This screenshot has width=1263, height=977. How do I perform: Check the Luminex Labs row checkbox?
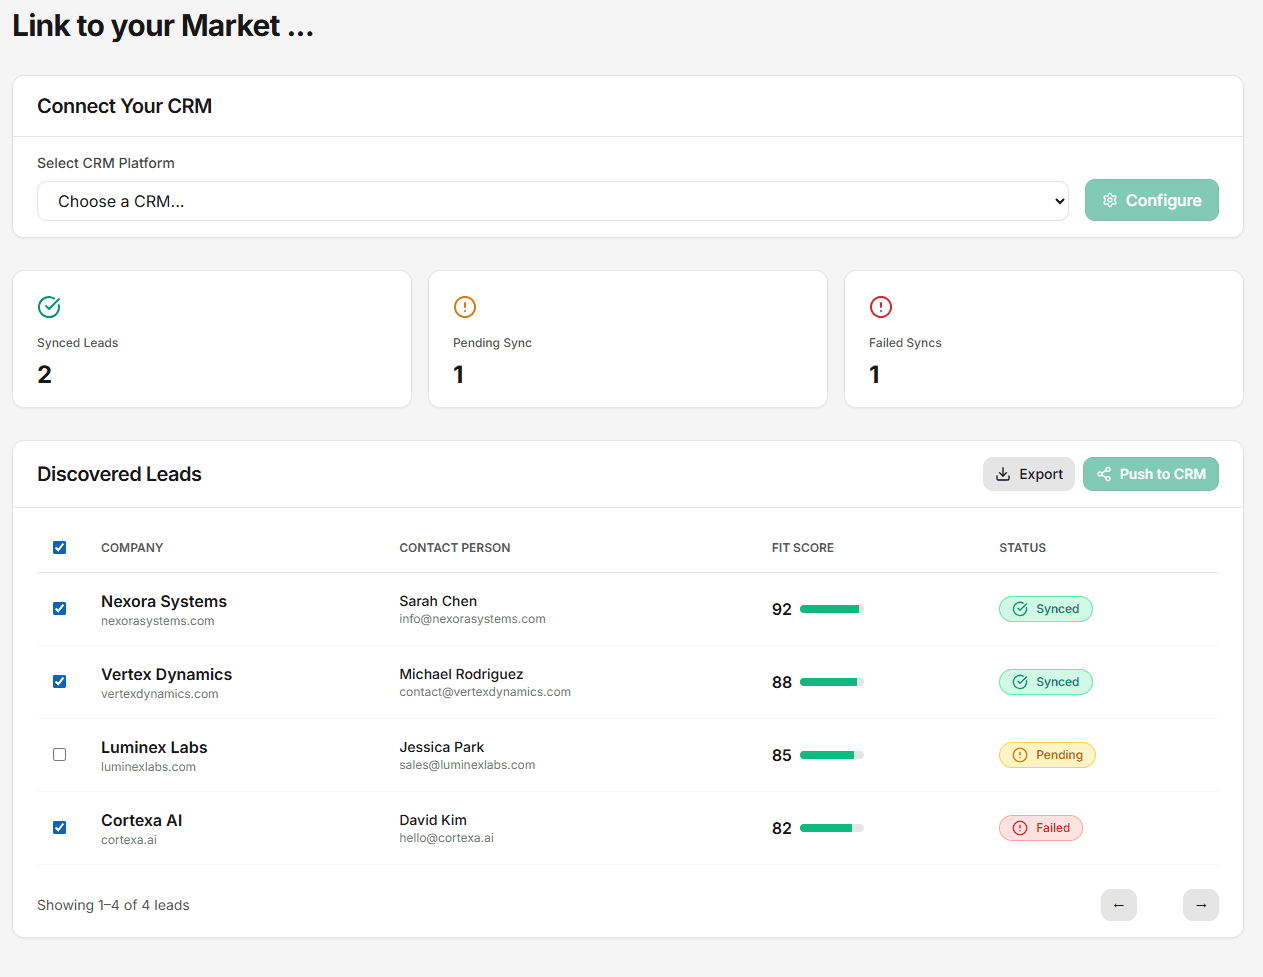(x=60, y=754)
